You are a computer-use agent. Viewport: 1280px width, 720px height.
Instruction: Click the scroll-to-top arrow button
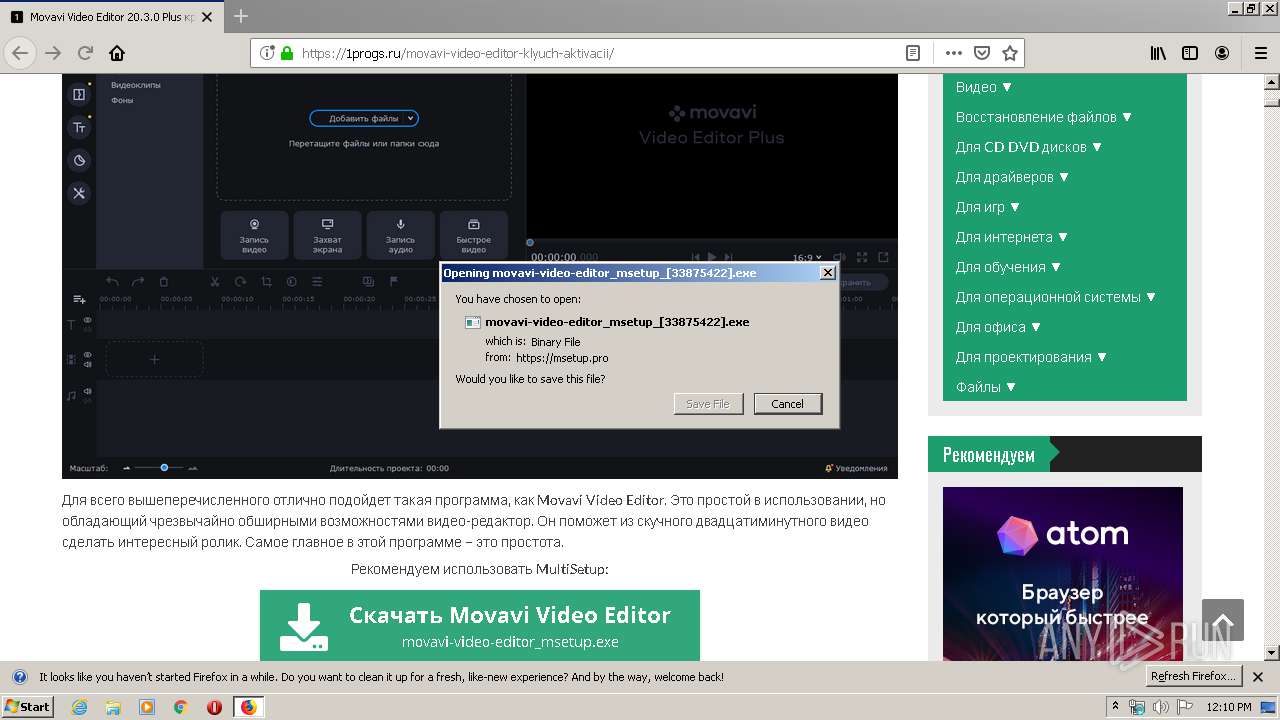click(x=1223, y=620)
